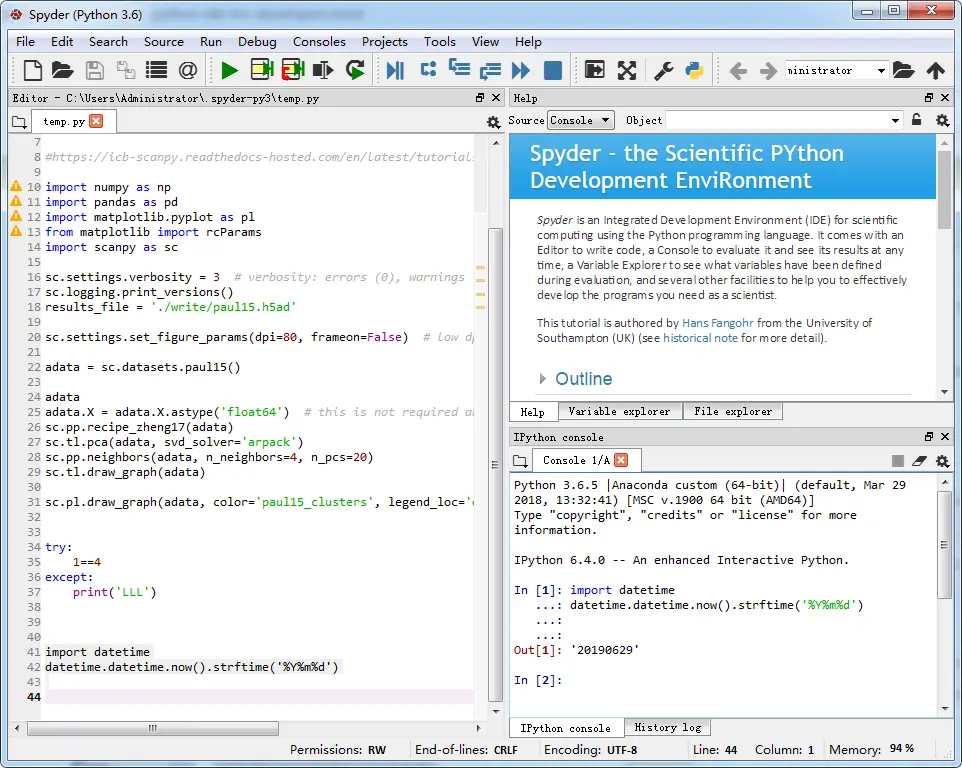Expand Object combo box dropdown arrow
Image resolution: width=962 pixels, height=768 pixels.
[895, 120]
